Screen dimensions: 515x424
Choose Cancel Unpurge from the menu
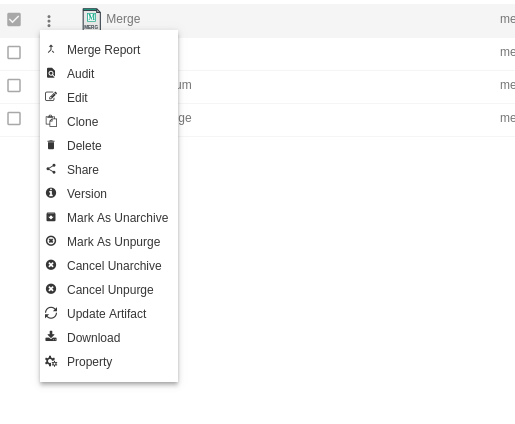click(x=109, y=289)
